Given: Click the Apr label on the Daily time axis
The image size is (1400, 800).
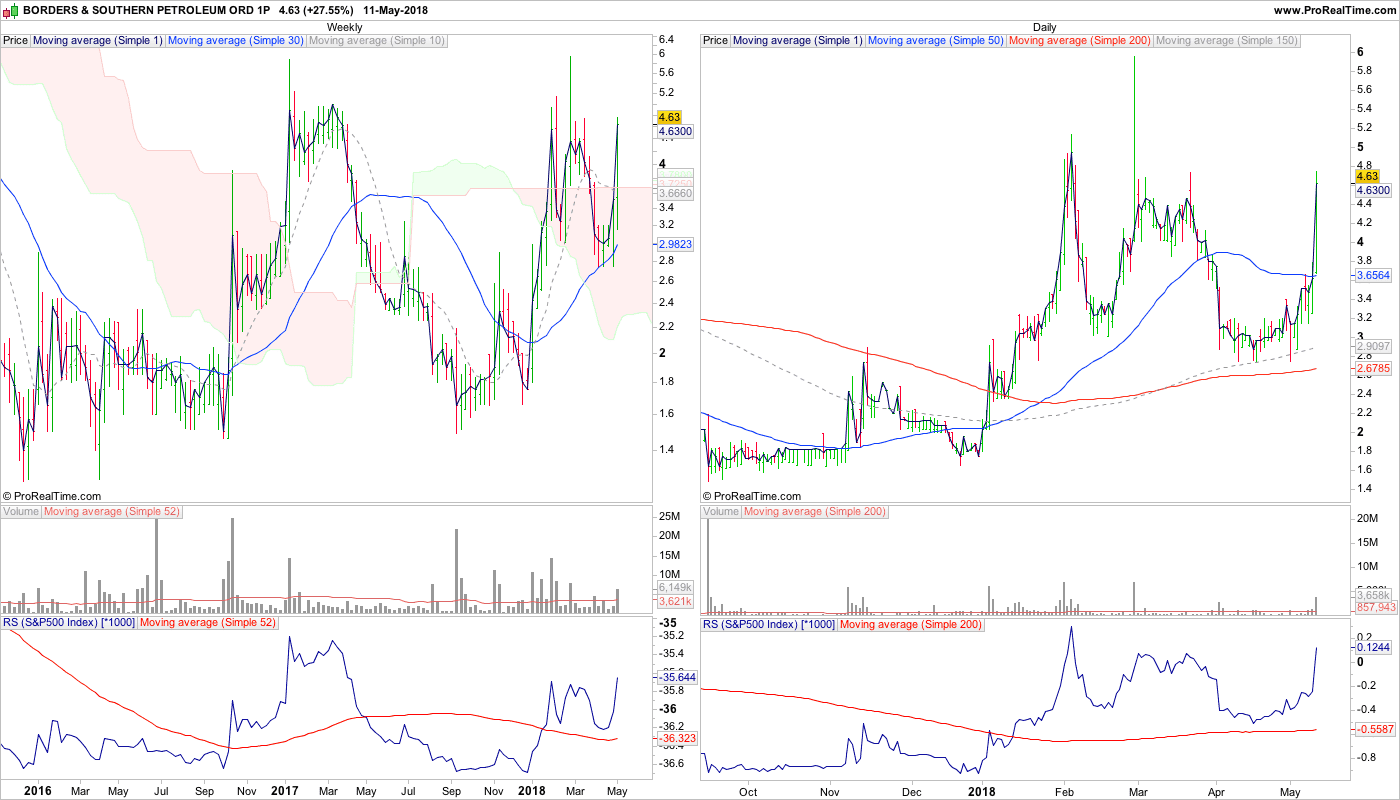Looking at the screenshot, I should (x=1216, y=790).
